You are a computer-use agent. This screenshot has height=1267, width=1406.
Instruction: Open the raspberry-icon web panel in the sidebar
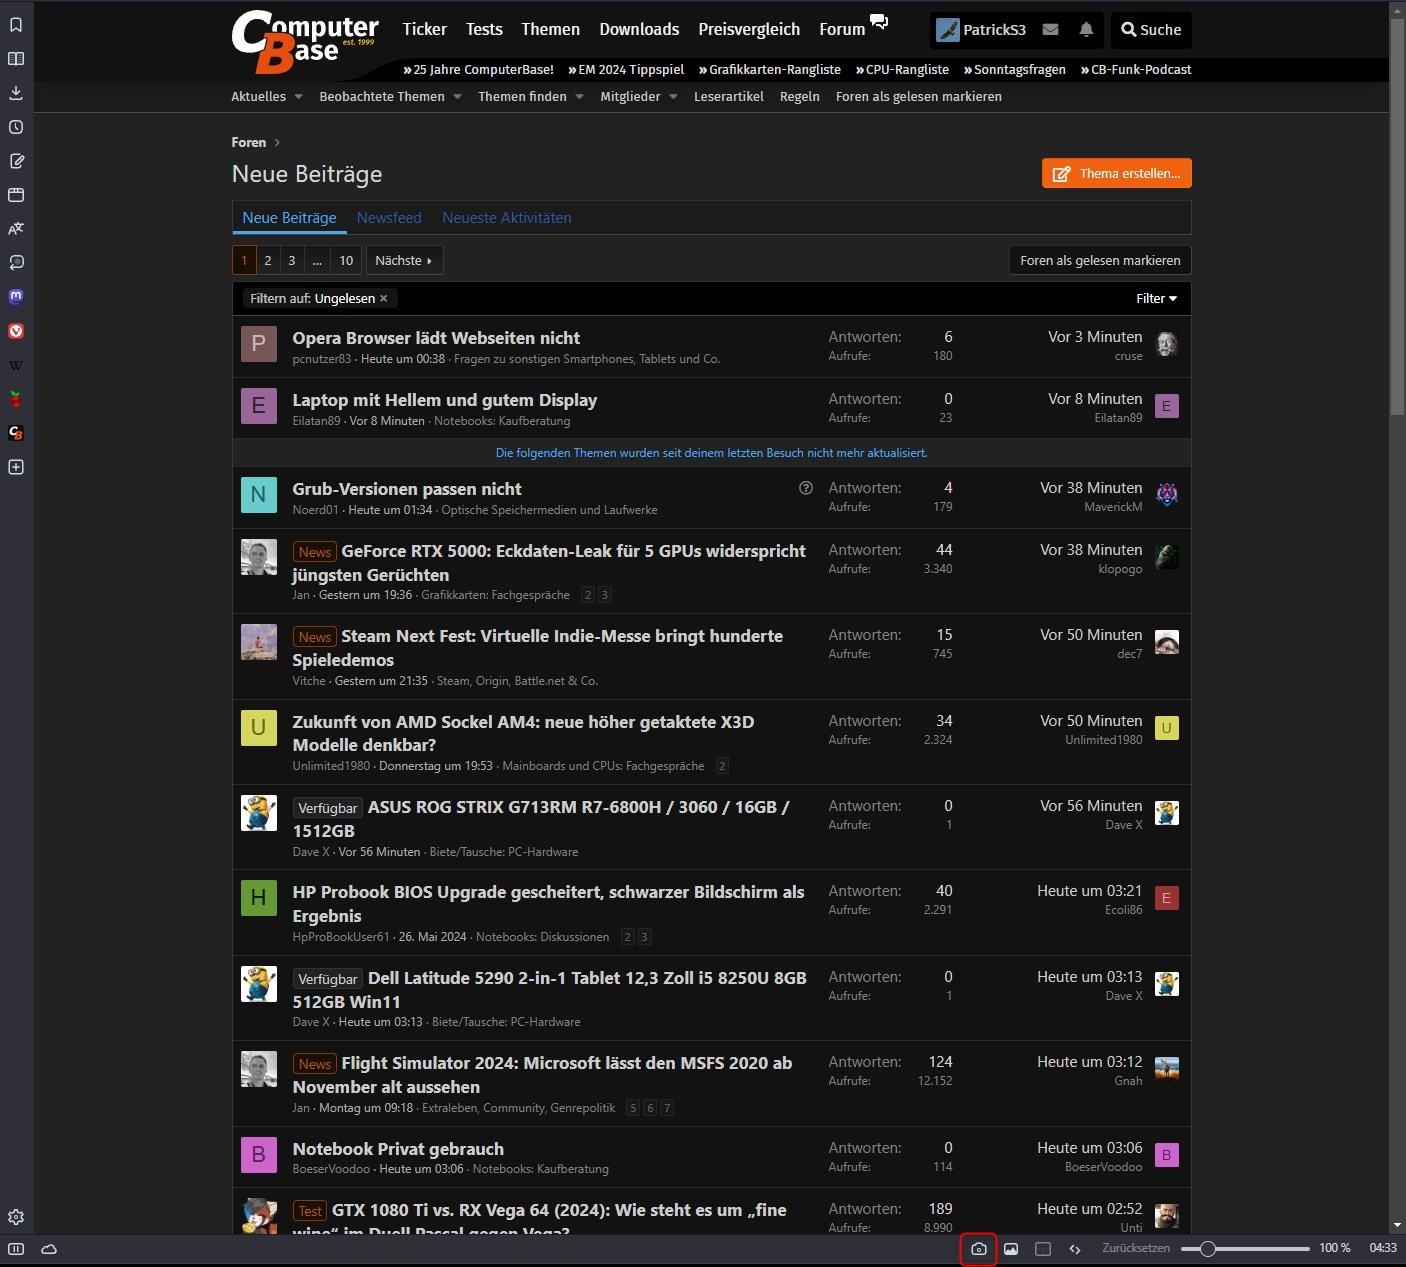pos(16,399)
